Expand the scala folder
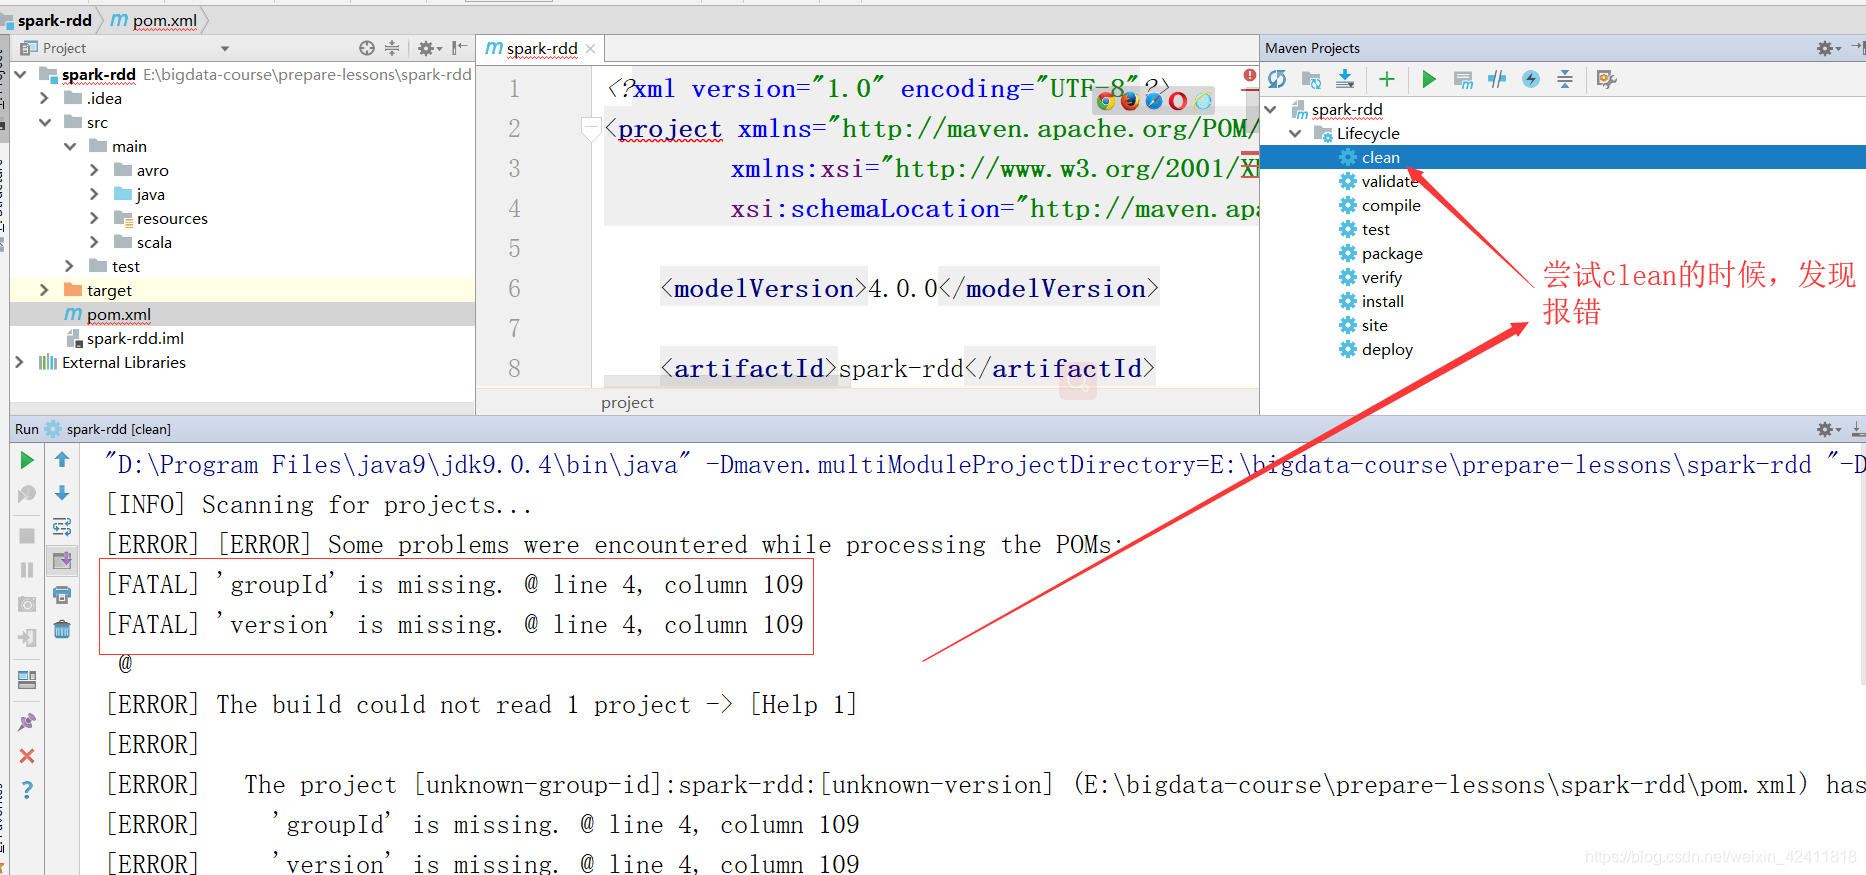Image resolution: width=1866 pixels, height=875 pixels. coord(95,242)
